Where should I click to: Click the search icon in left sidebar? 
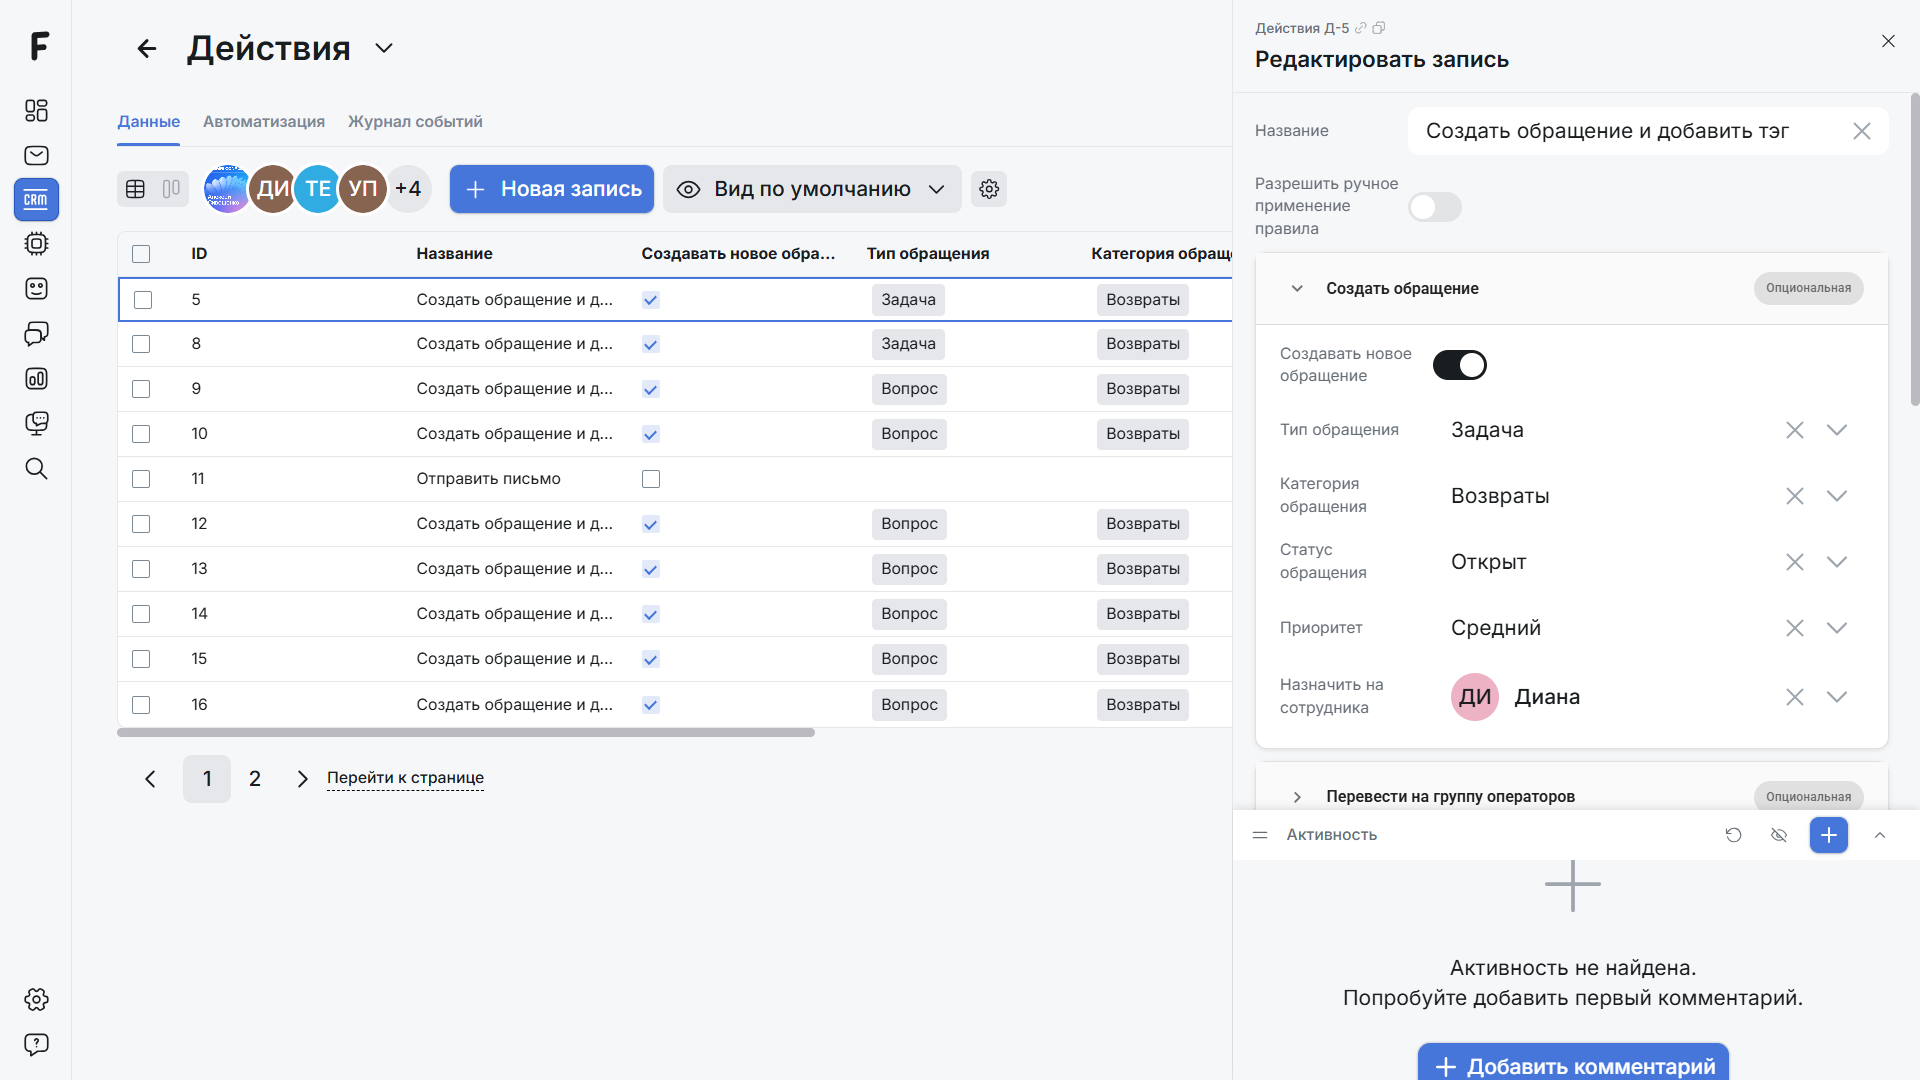[36, 468]
